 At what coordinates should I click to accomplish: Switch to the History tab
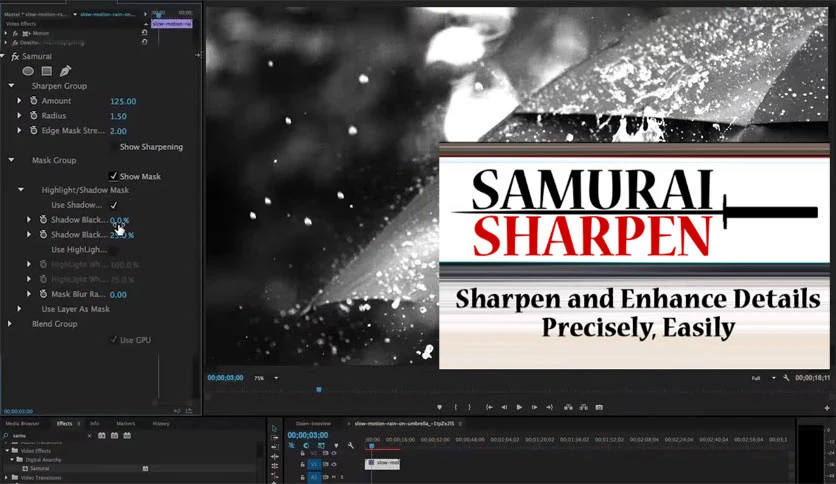(x=161, y=424)
